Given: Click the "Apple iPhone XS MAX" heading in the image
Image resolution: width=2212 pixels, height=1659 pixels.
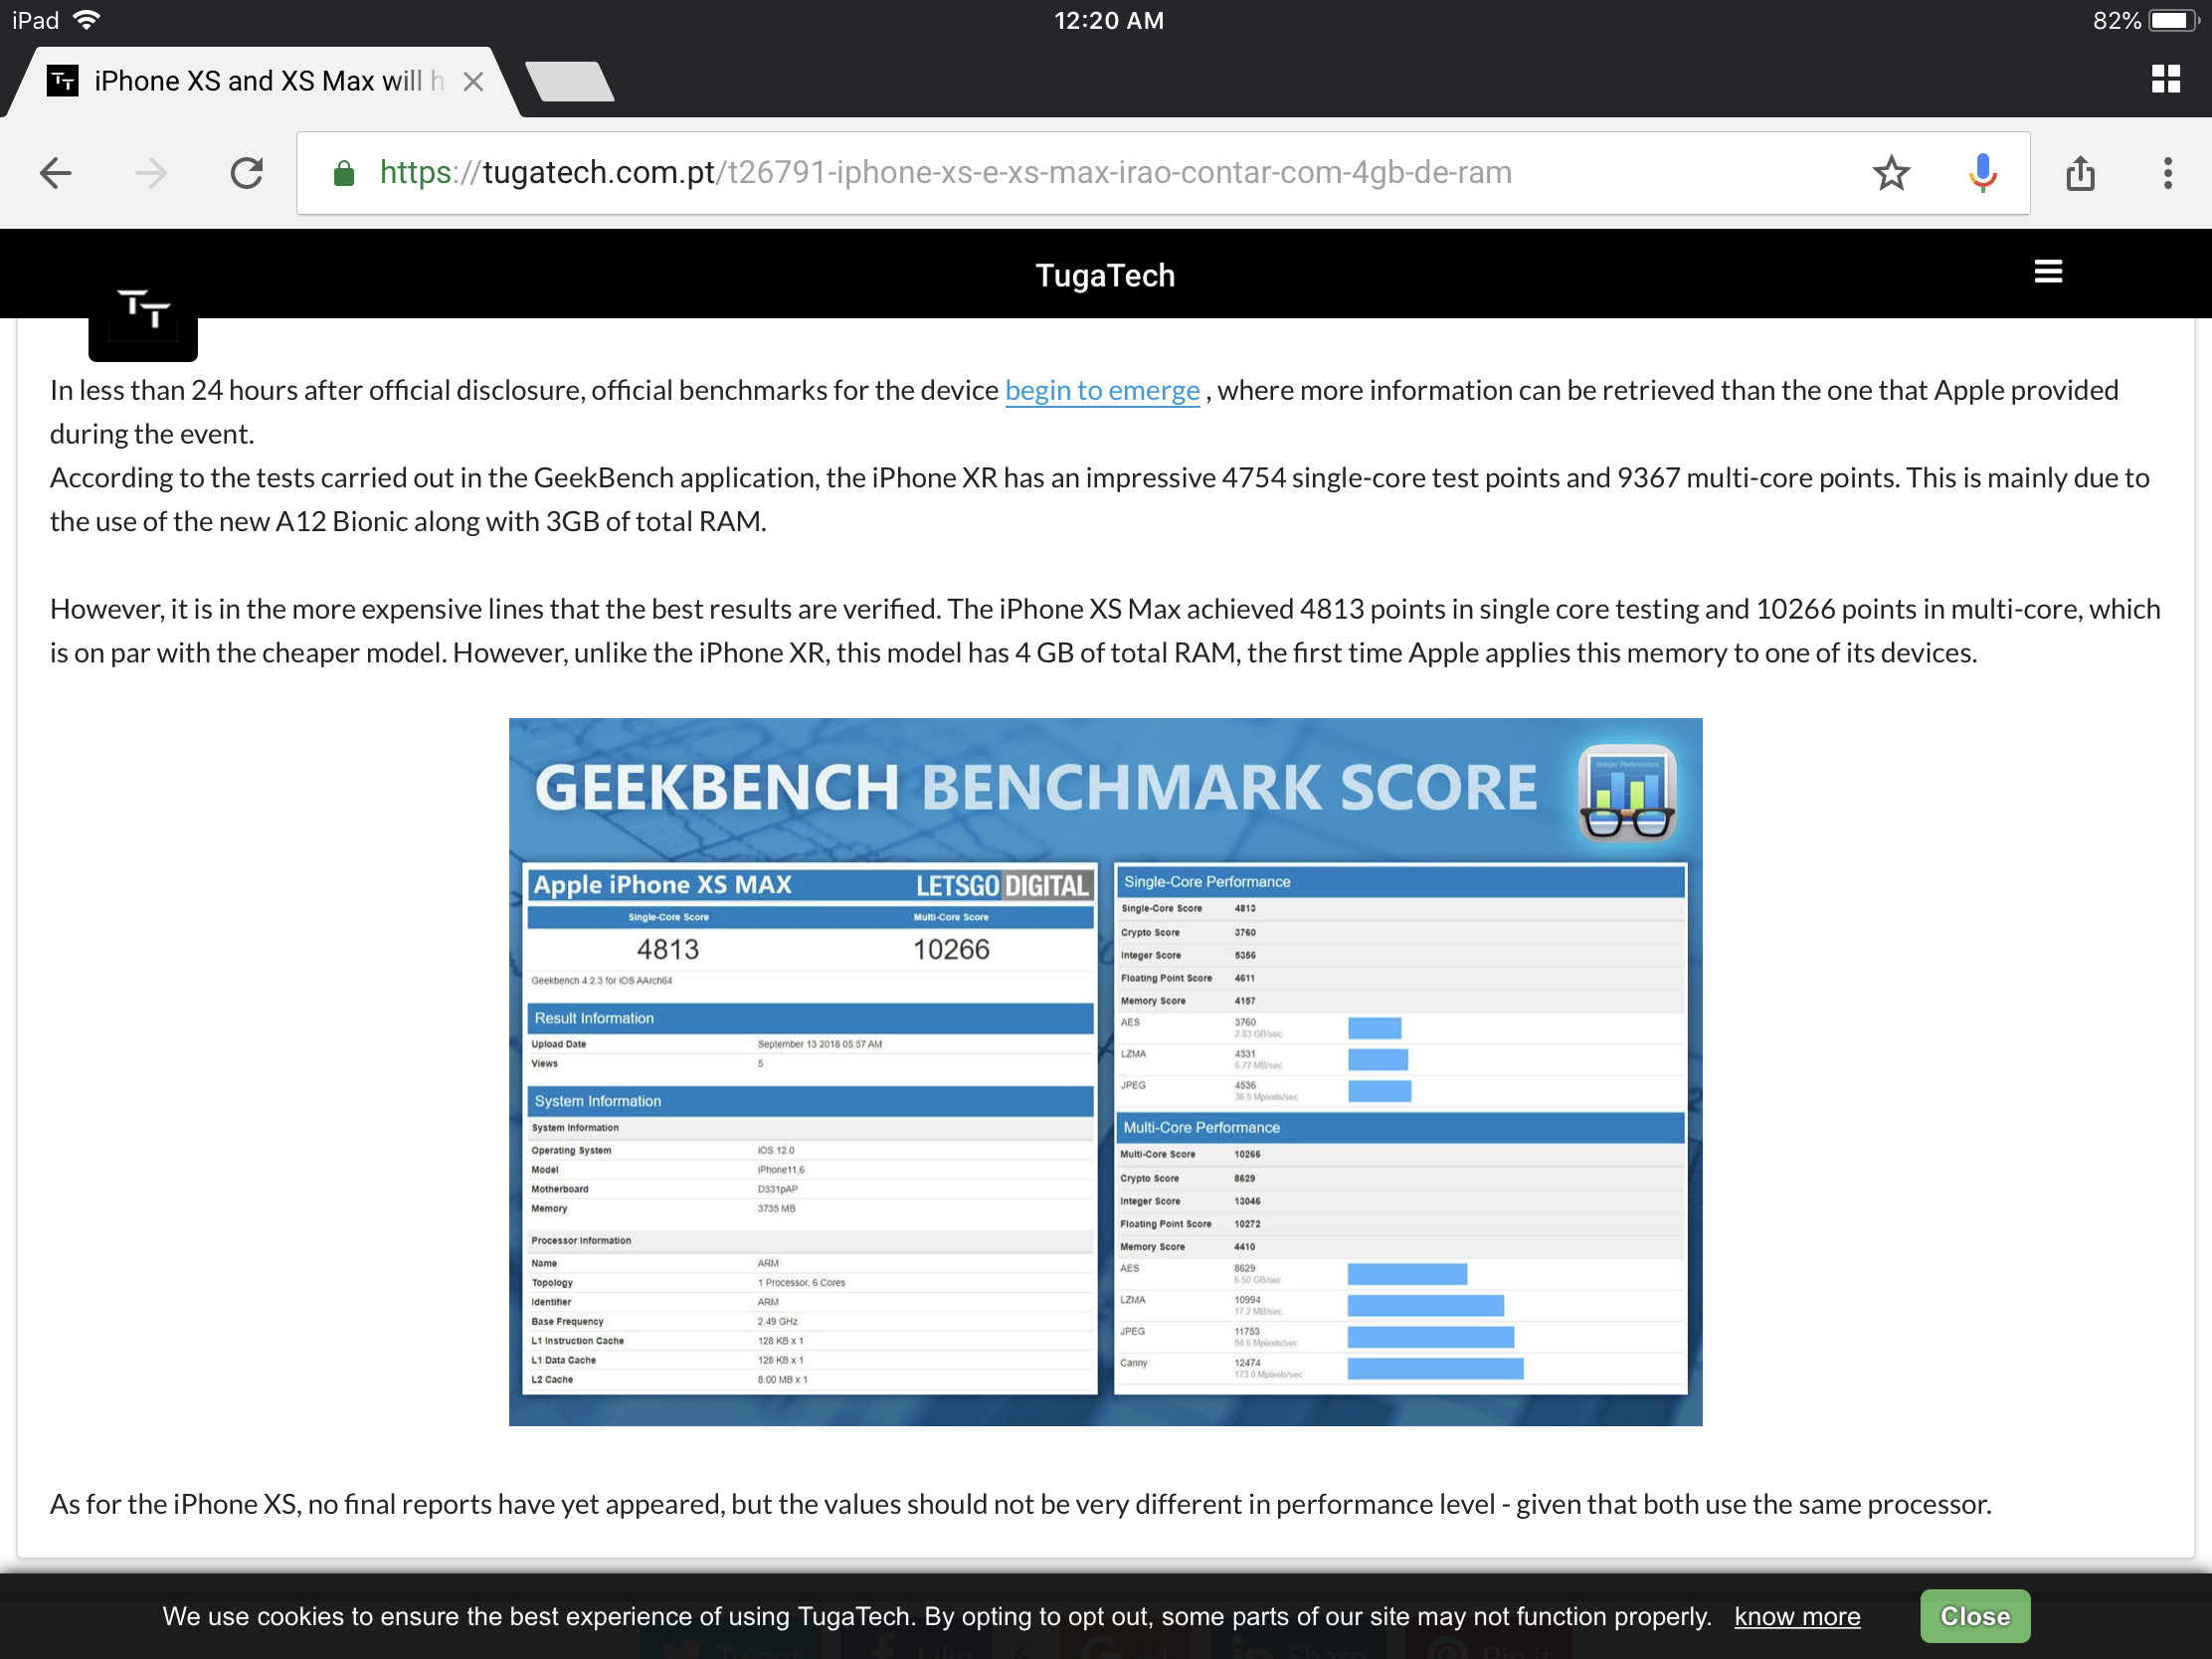Looking at the screenshot, I should 662,885.
